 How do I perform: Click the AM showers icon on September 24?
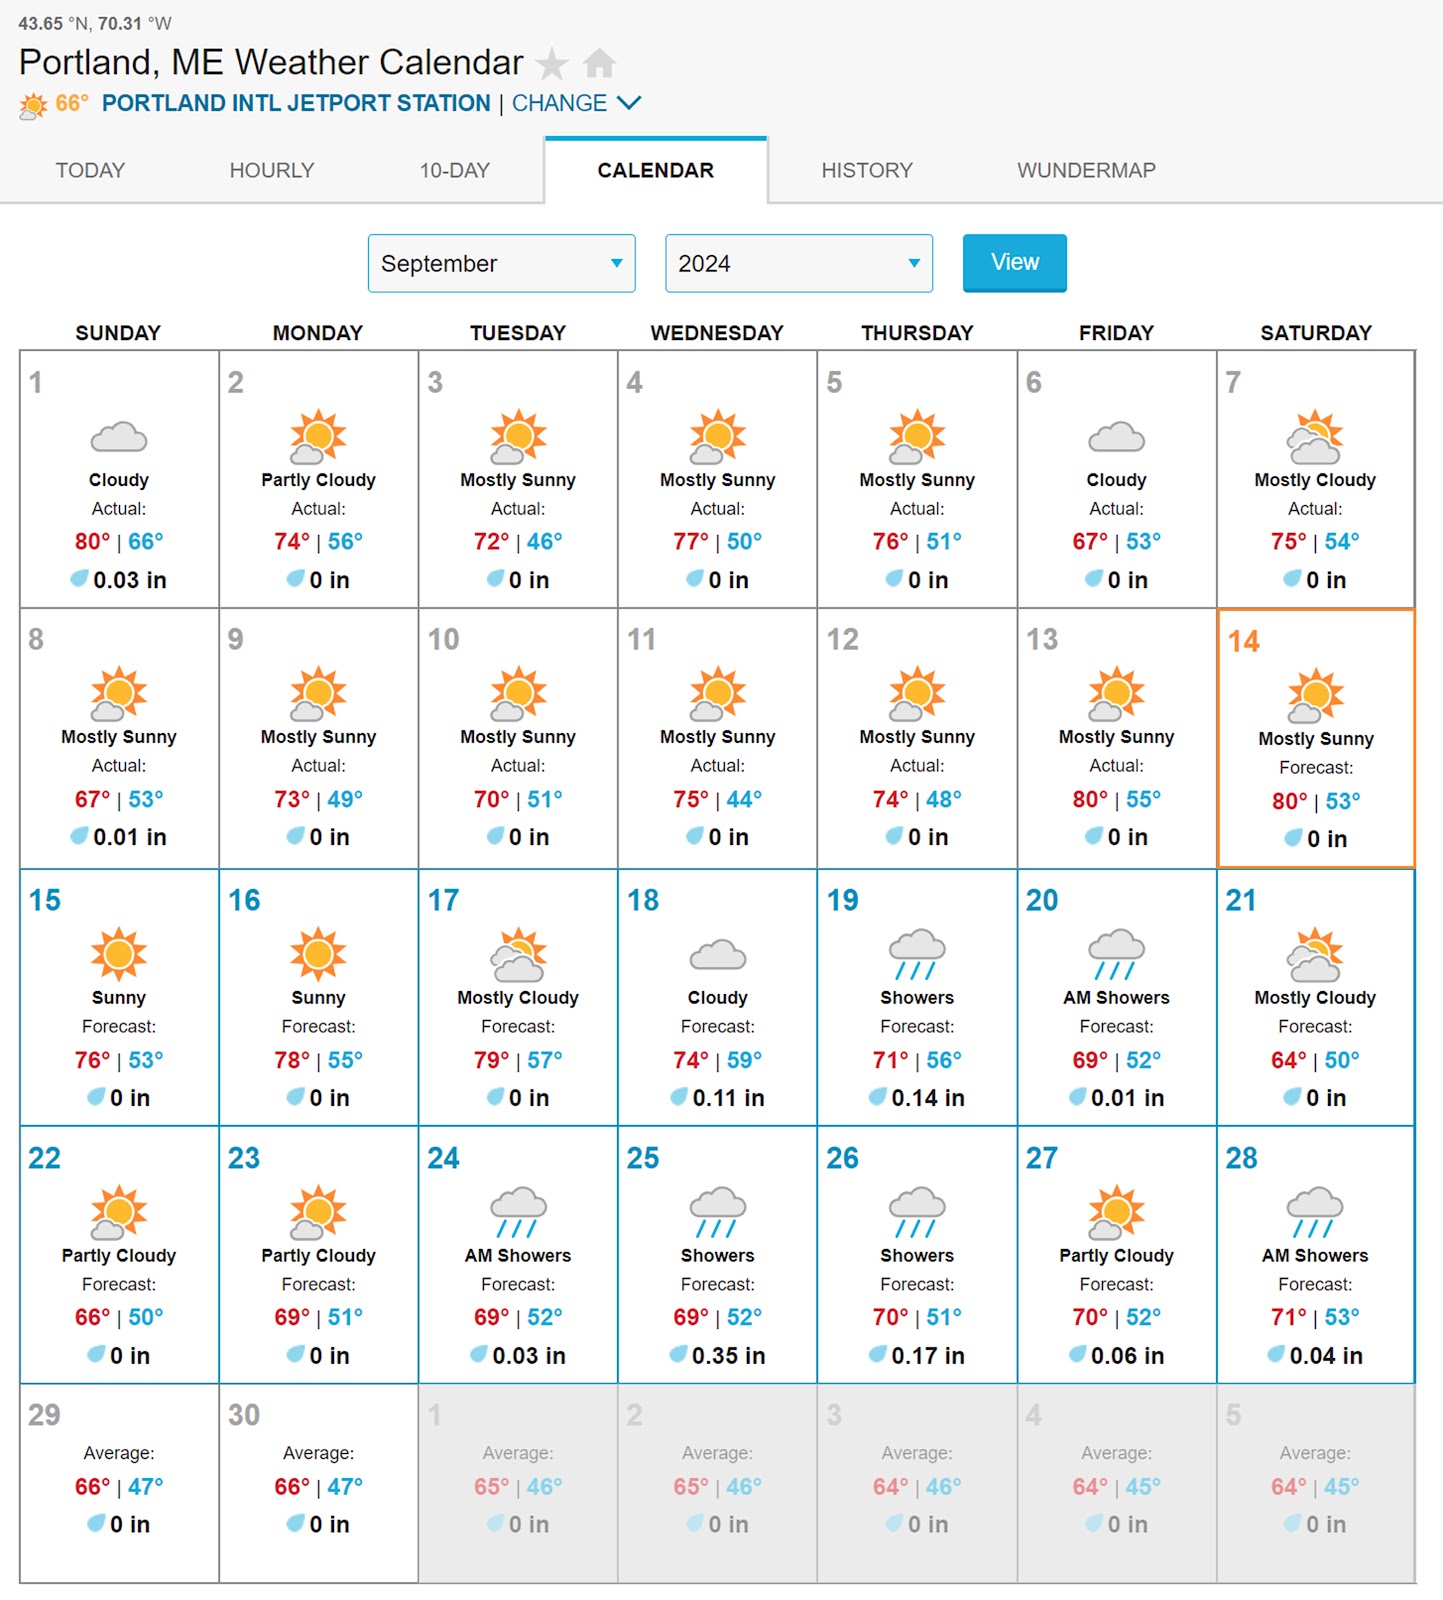518,1213
